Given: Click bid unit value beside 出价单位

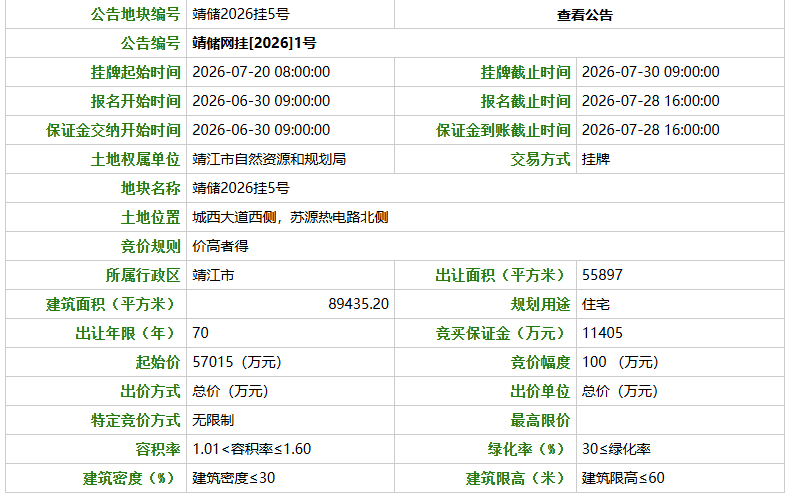Looking at the screenshot, I should [620, 391].
